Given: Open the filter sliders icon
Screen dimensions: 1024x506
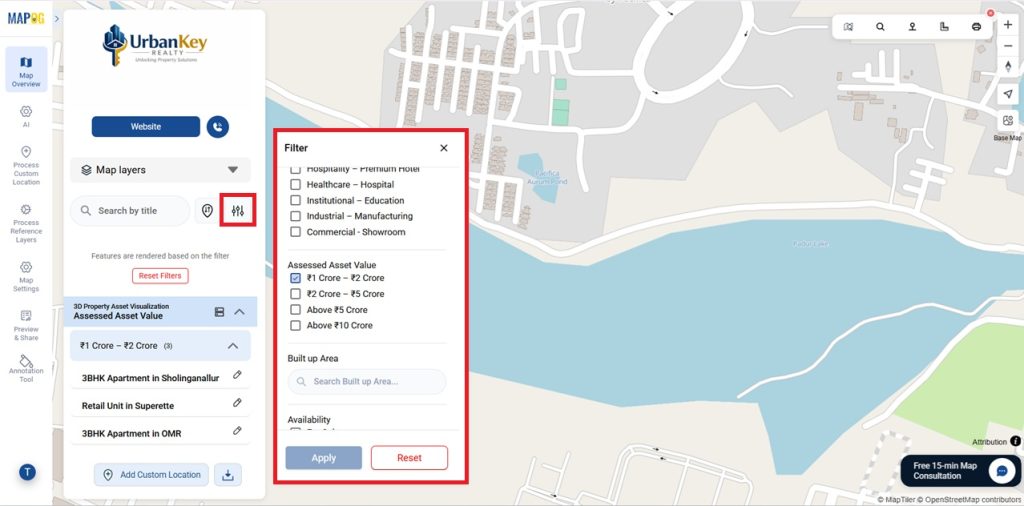Looking at the screenshot, I should coord(238,210).
